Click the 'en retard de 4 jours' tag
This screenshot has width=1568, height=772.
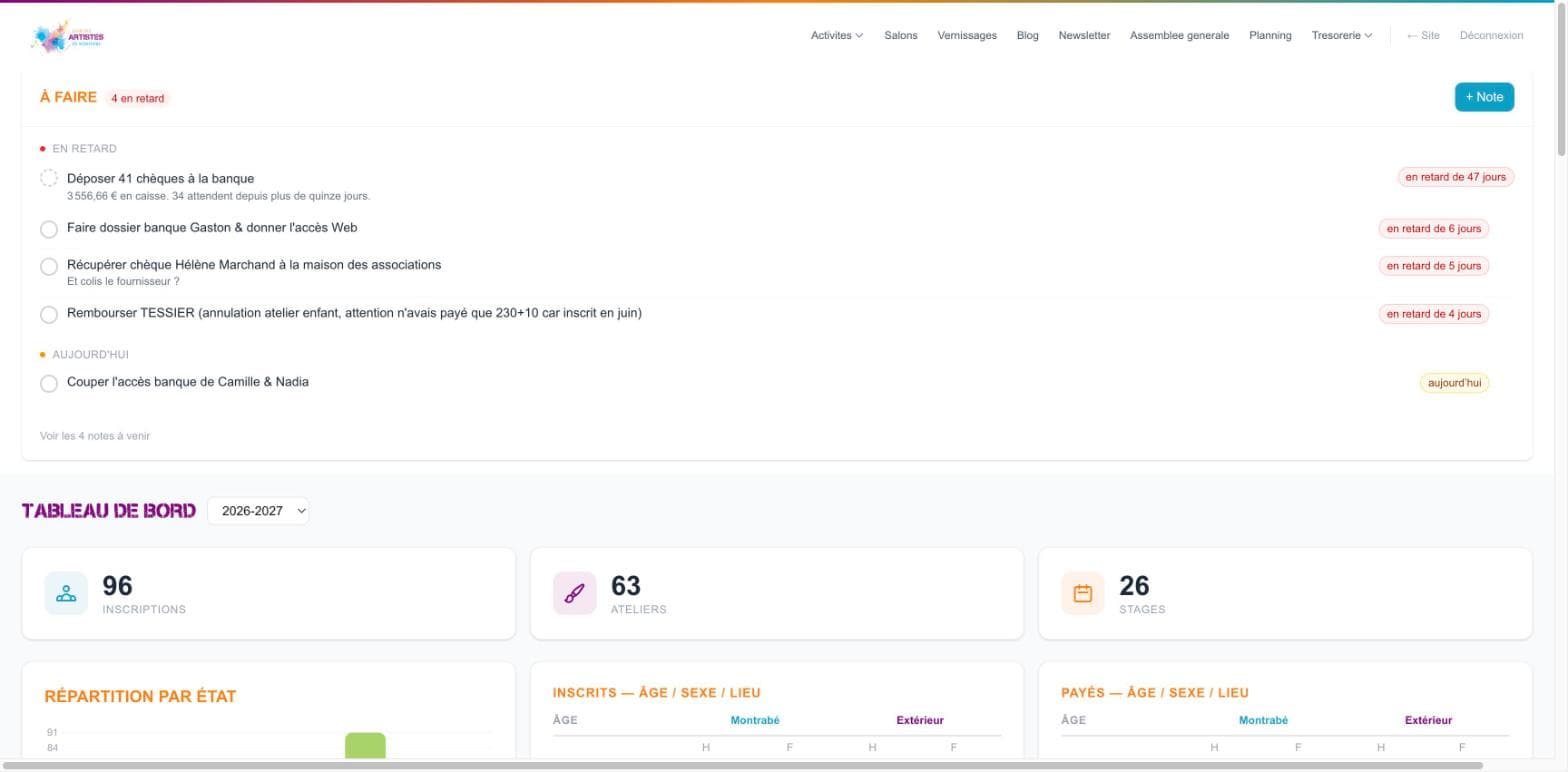tap(1434, 314)
